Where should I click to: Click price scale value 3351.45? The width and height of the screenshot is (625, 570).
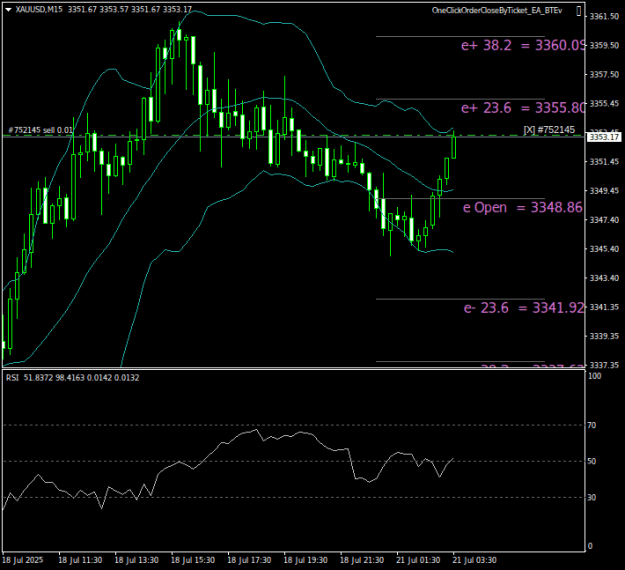[604, 161]
